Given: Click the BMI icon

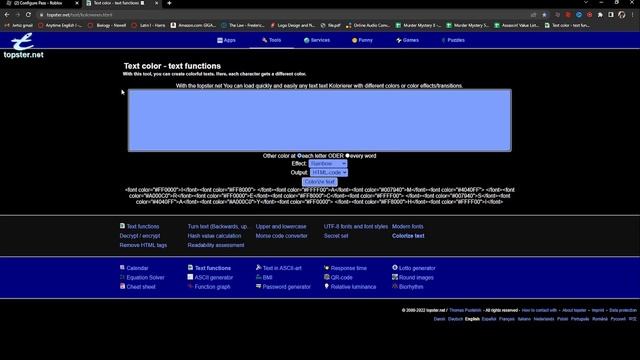Looking at the screenshot, I should point(258,277).
